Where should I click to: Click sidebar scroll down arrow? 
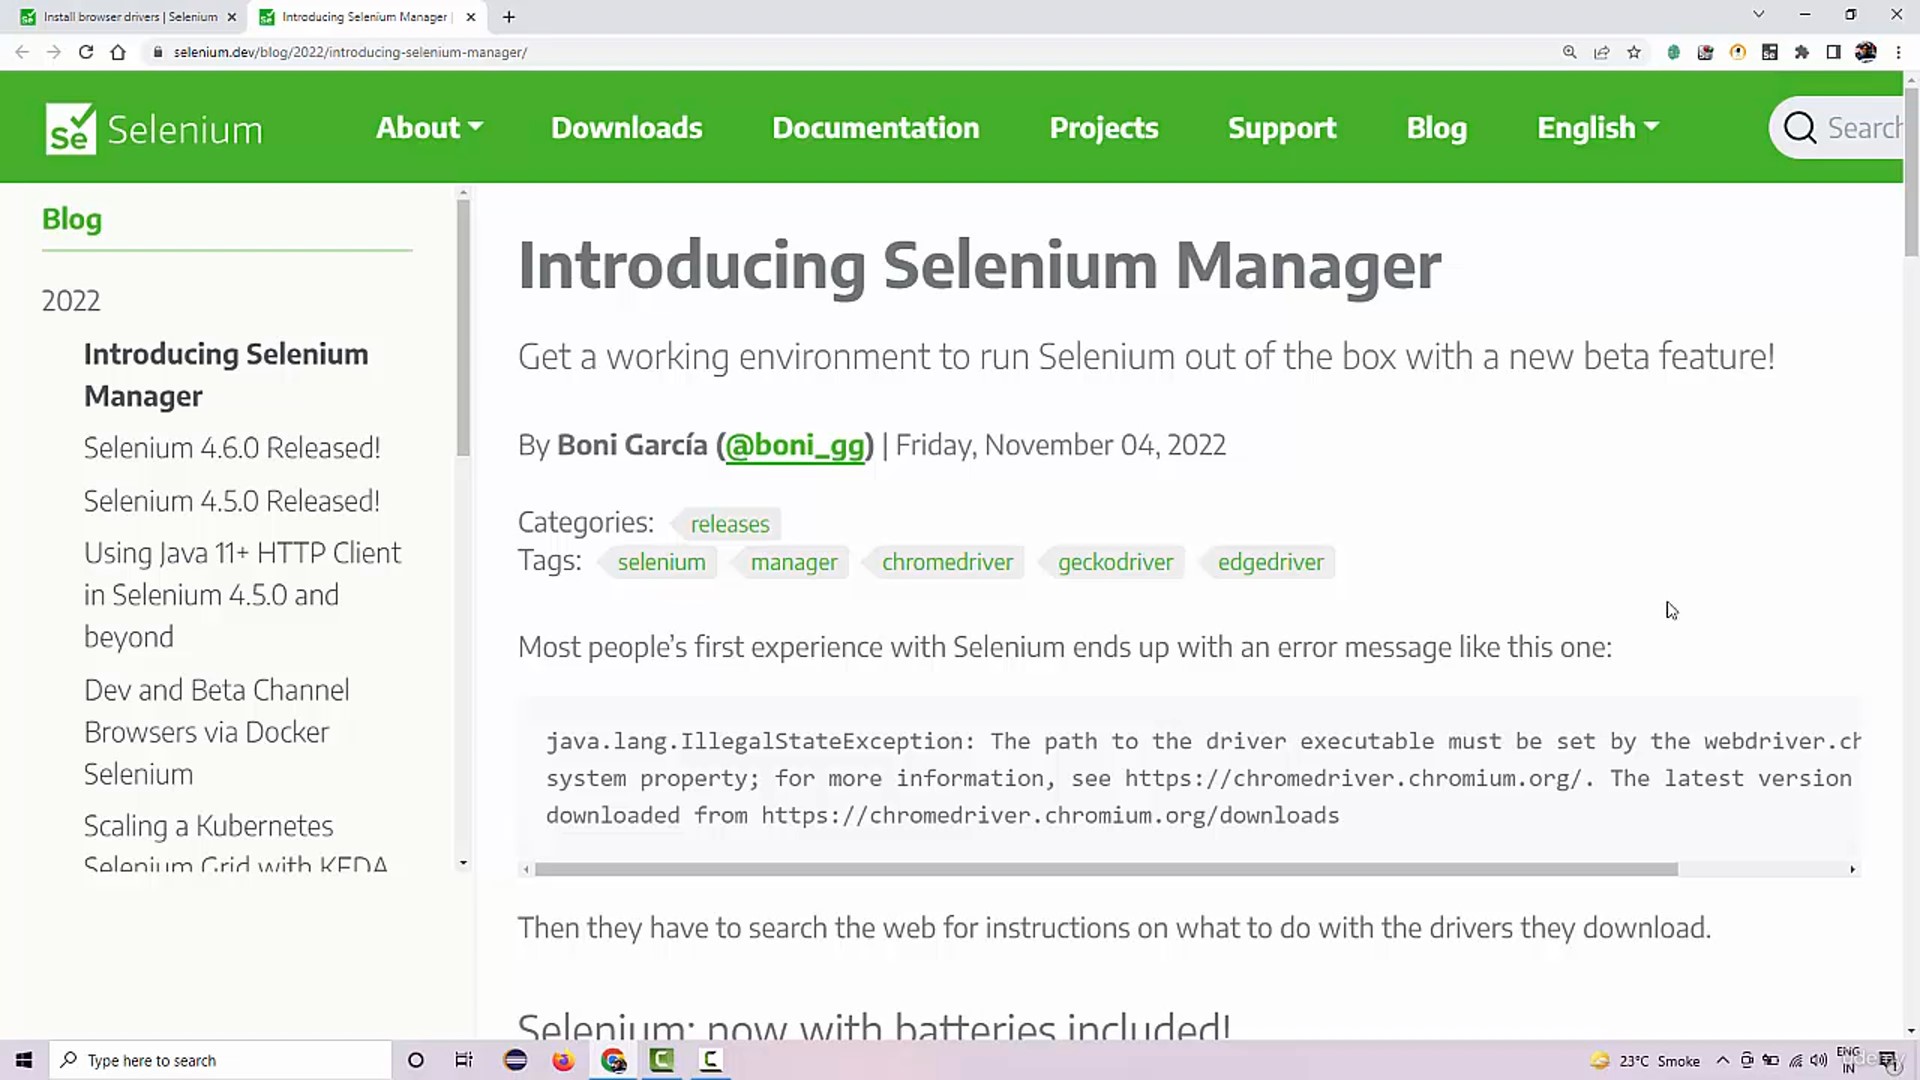pyautogui.click(x=463, y=863)
